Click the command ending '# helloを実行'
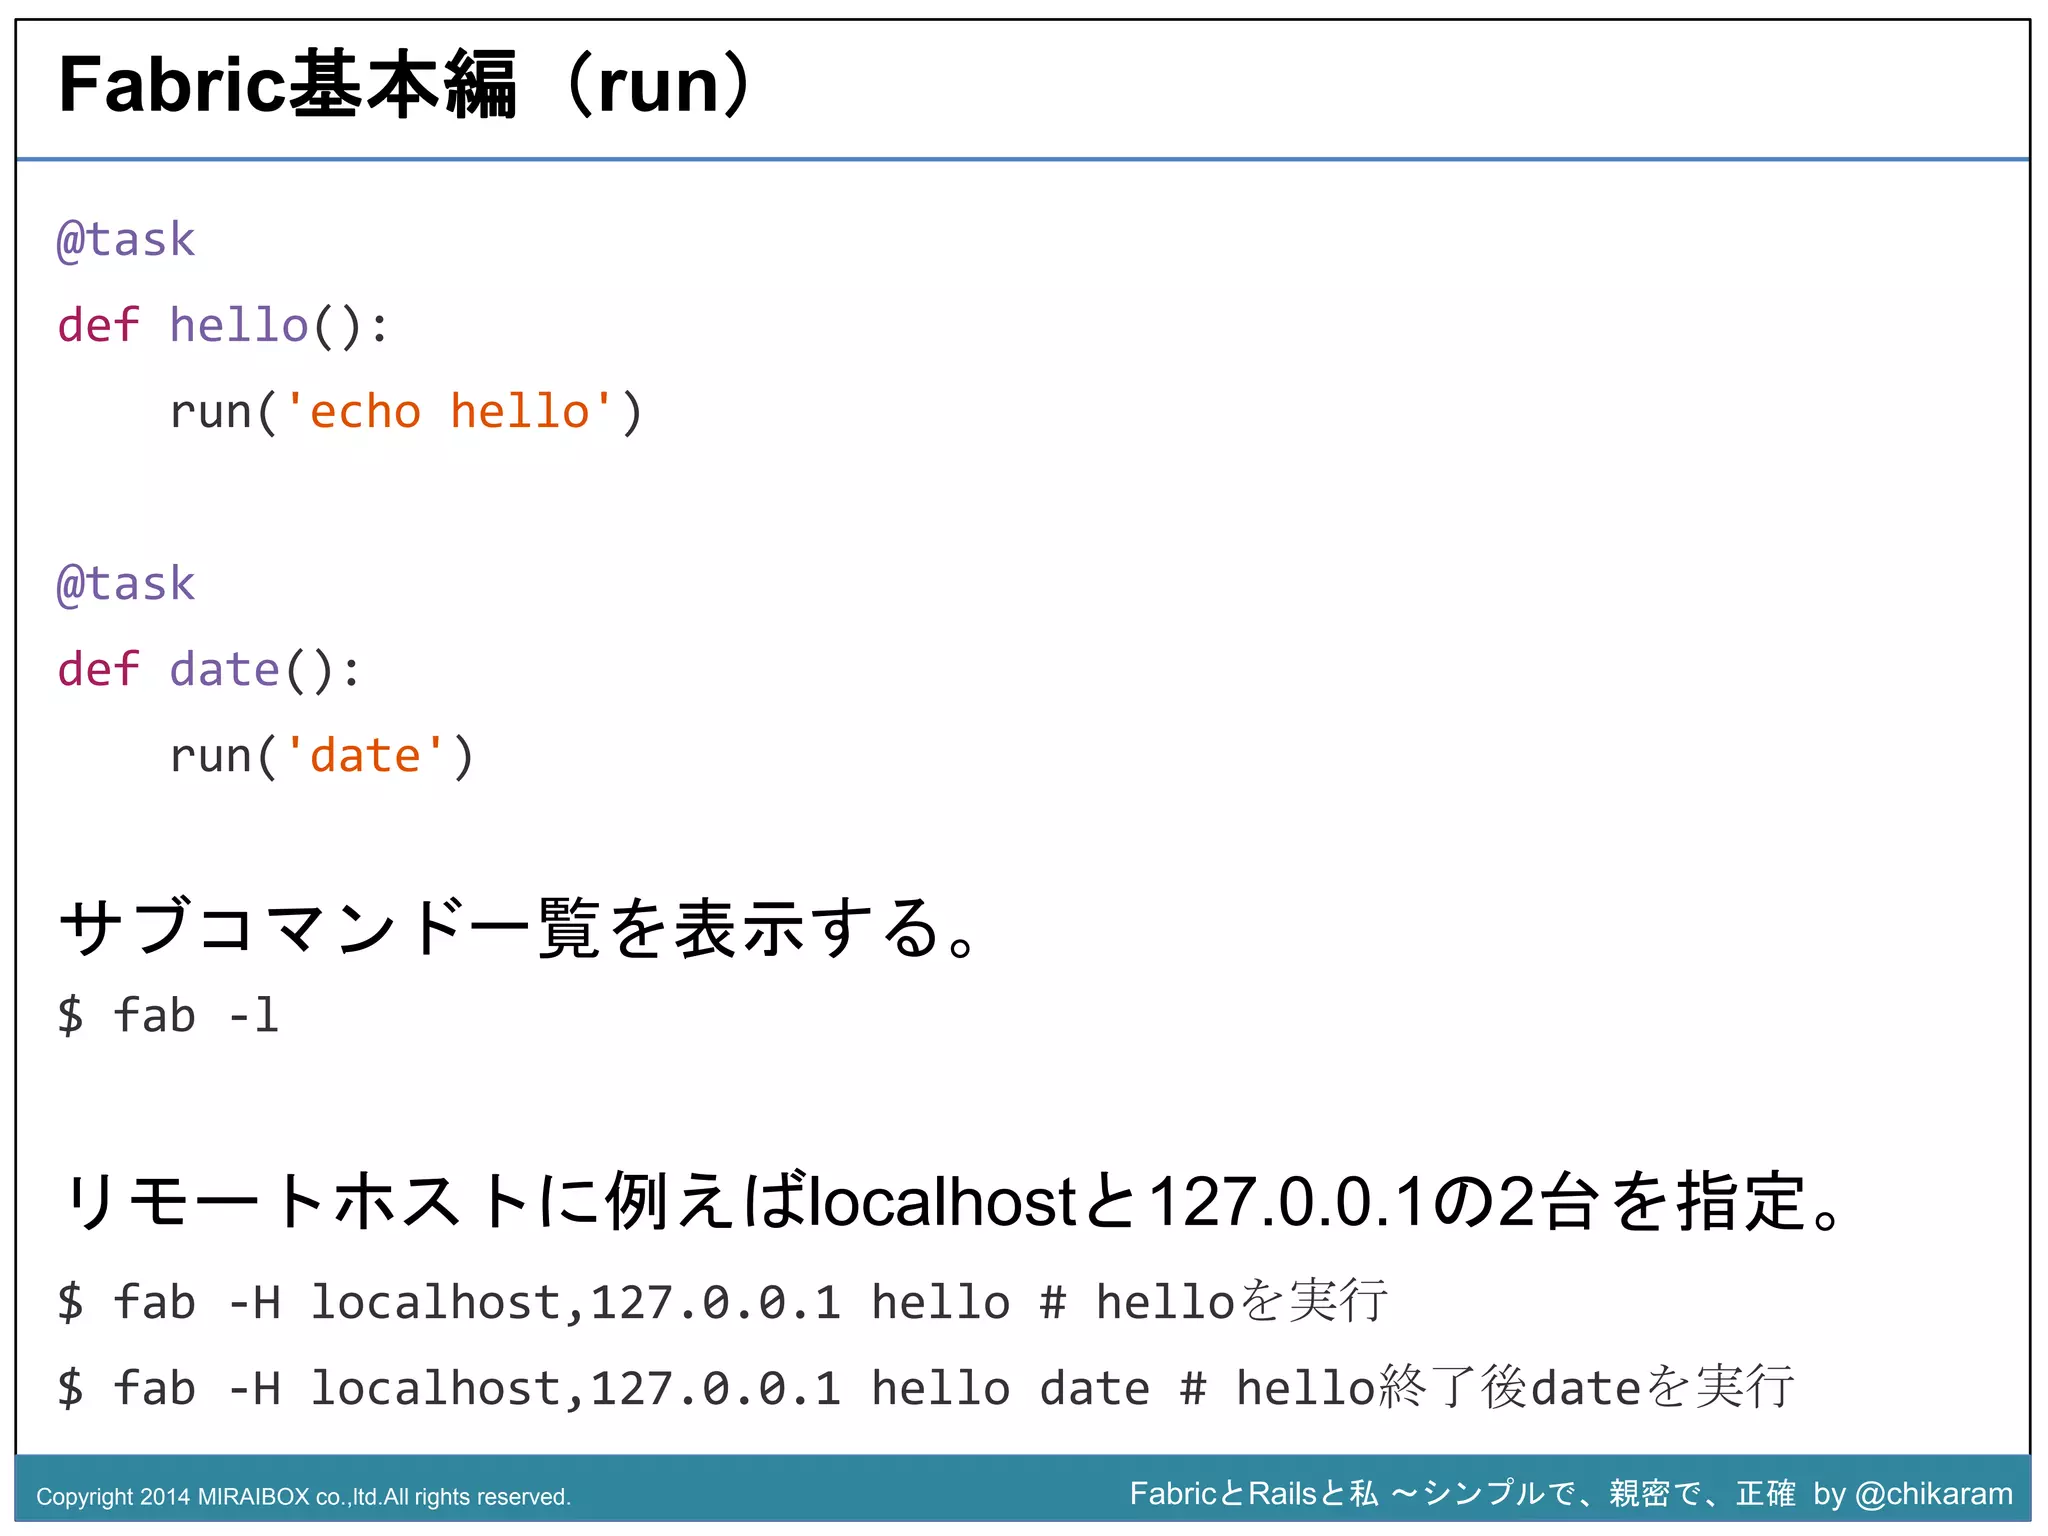Screen dimensions: 2048x1536 coord(723,1302)
